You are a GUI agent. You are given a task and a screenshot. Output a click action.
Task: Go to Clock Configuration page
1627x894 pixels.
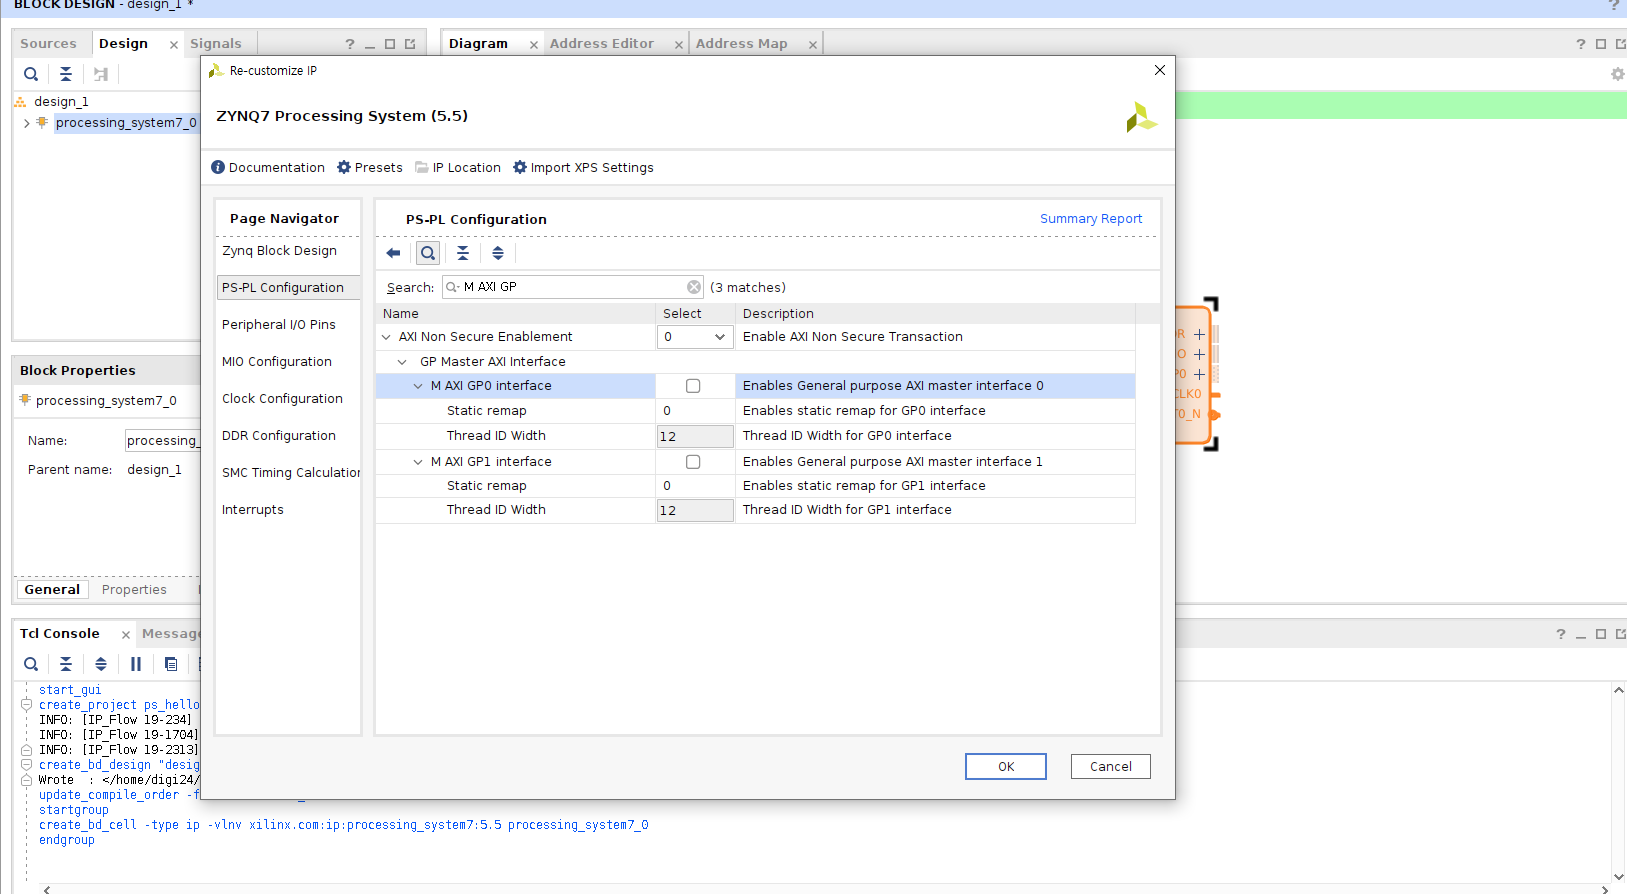tap(282, 399)
